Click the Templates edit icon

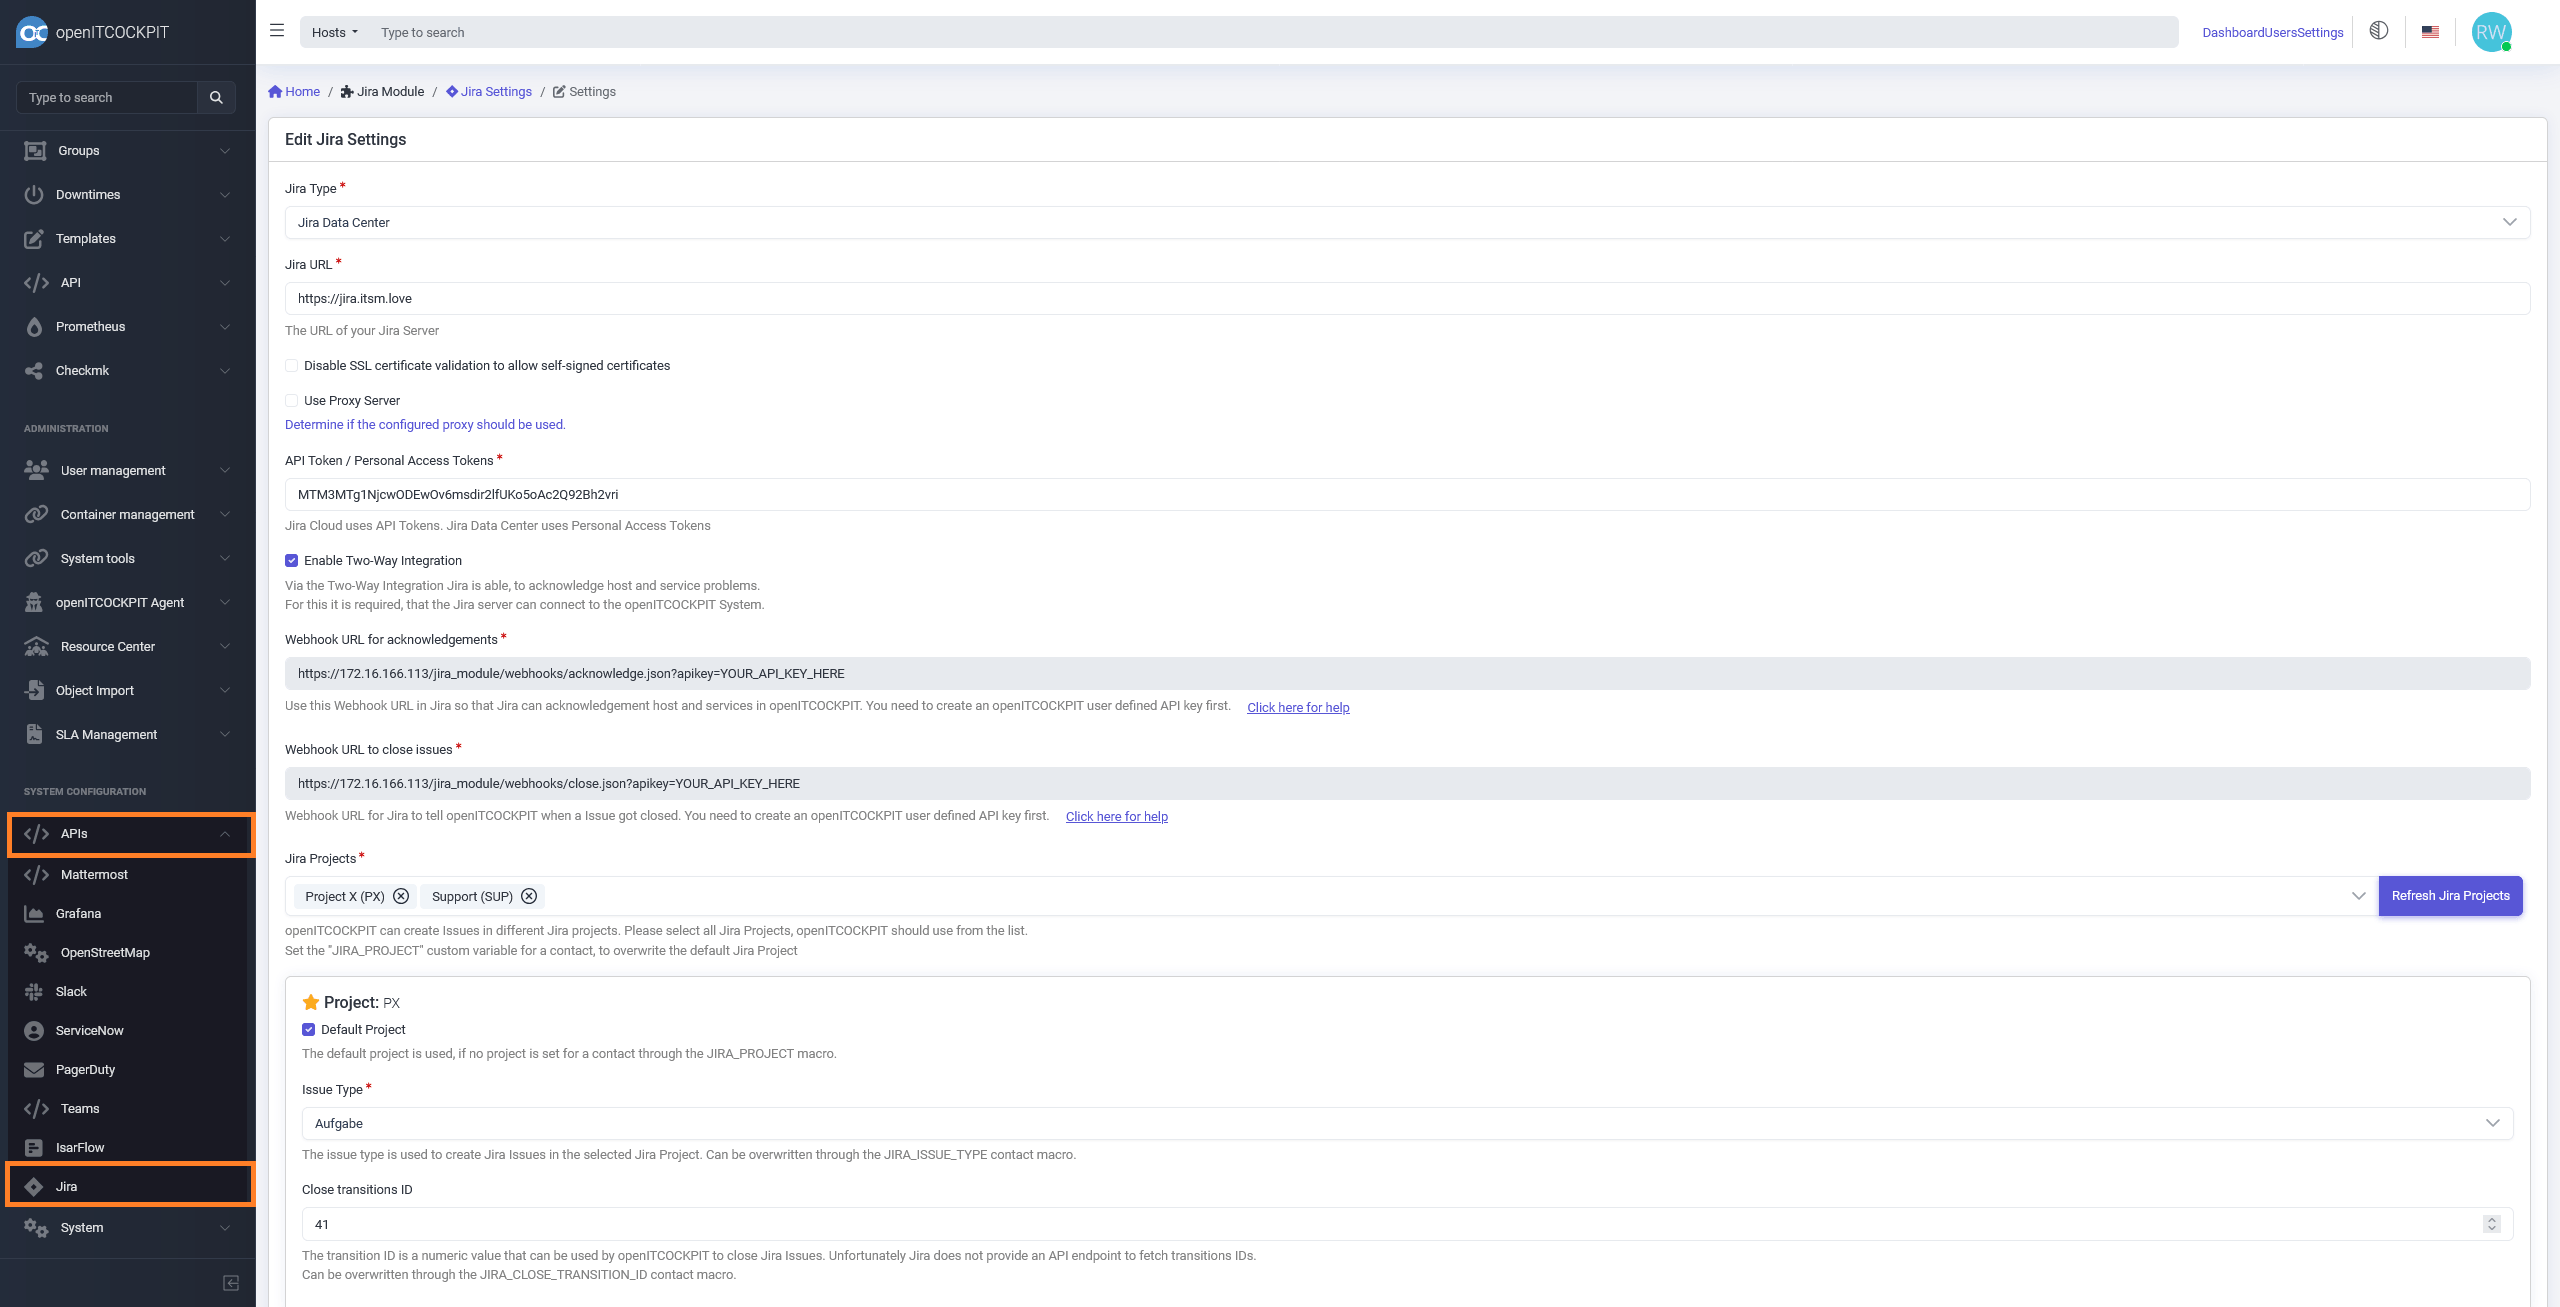[x=34, y=238]
